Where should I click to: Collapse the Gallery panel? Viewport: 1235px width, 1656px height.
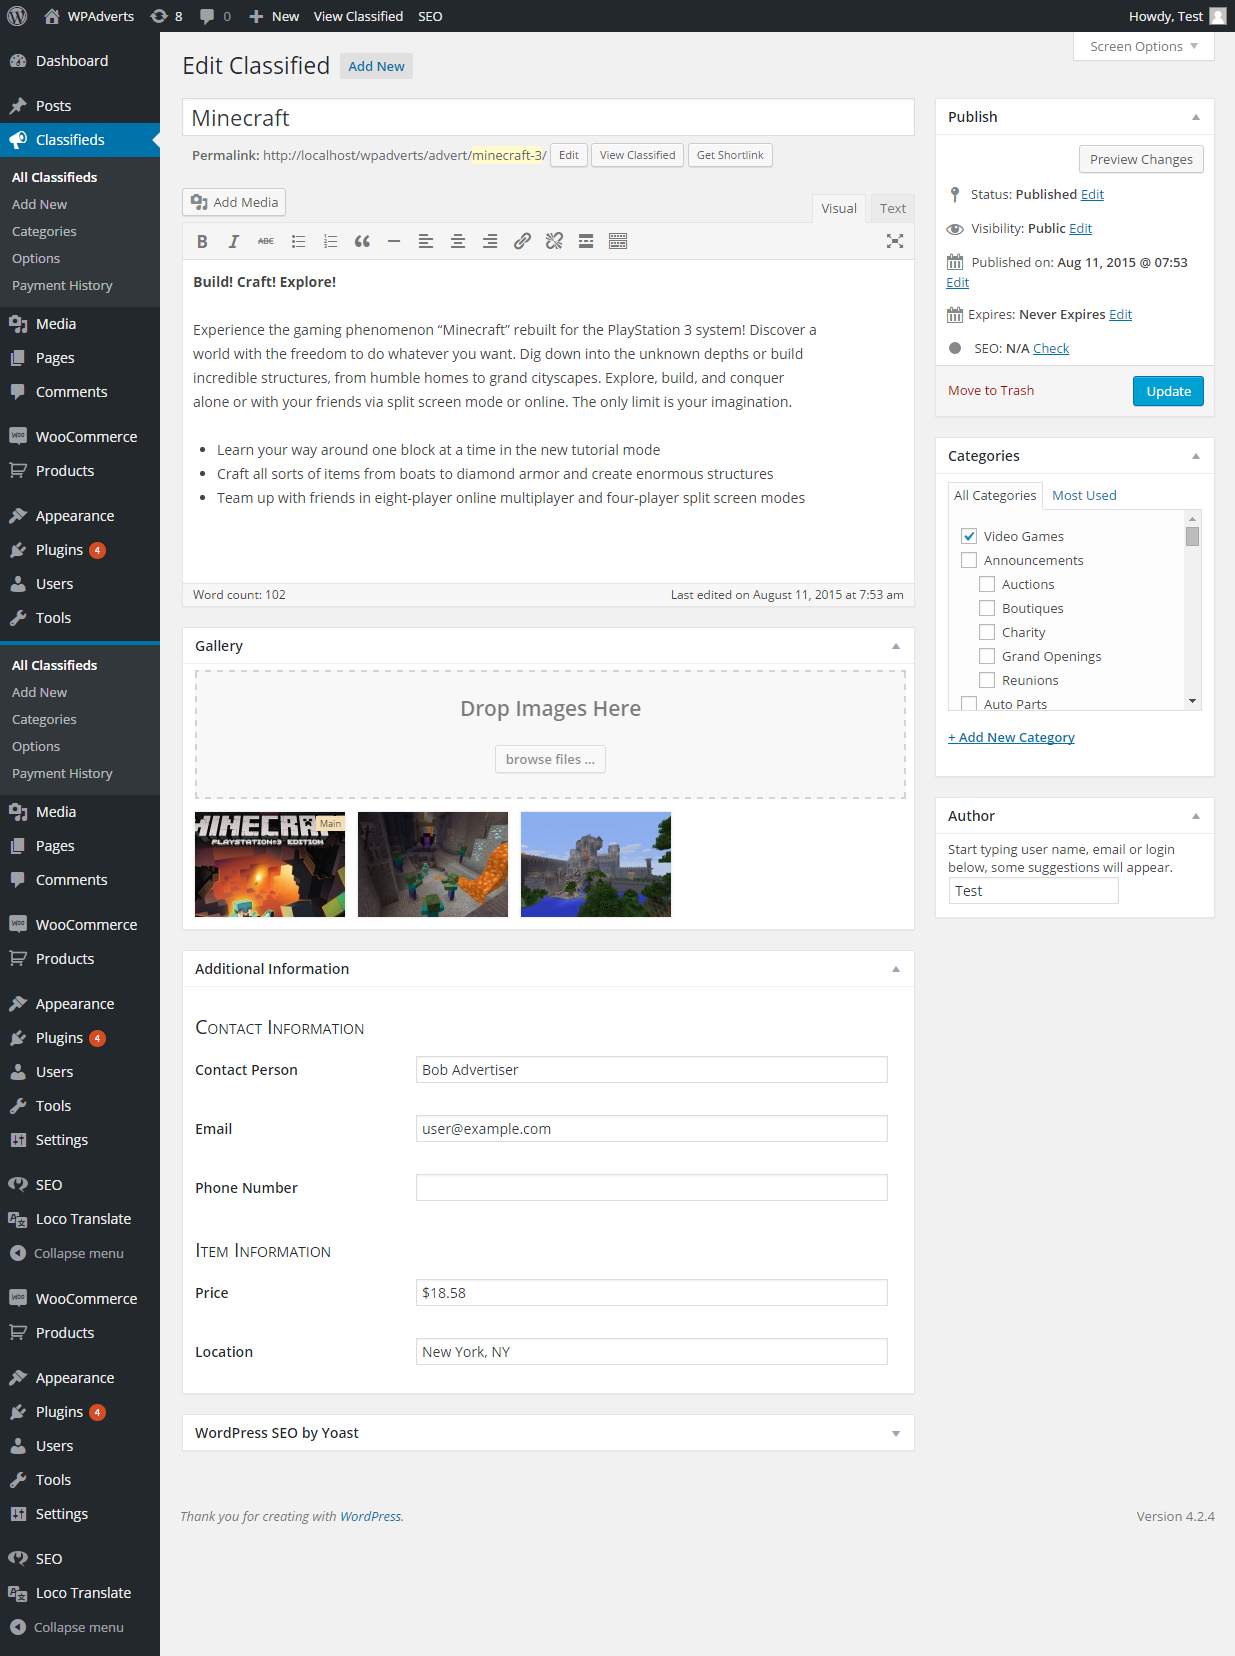(896, 646)
